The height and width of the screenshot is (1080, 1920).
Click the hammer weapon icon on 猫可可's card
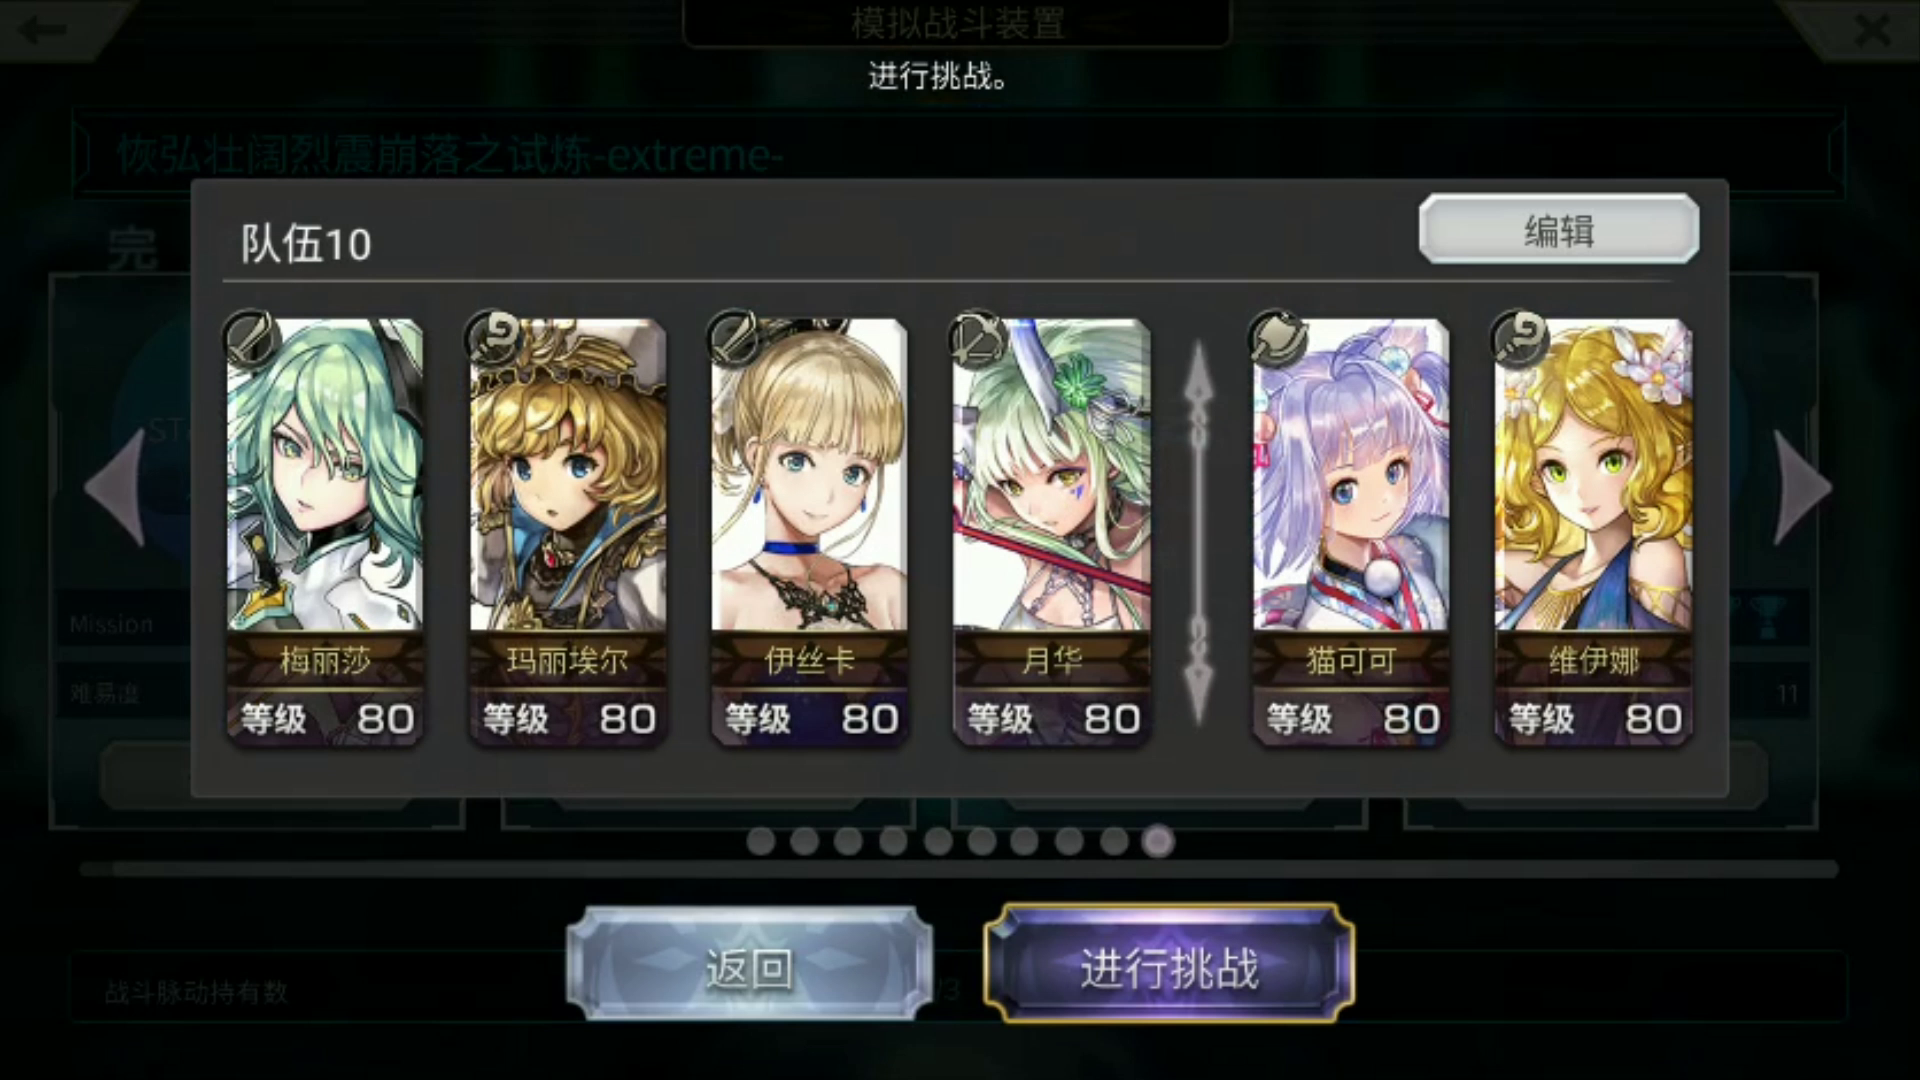(x=1278, y=338)
